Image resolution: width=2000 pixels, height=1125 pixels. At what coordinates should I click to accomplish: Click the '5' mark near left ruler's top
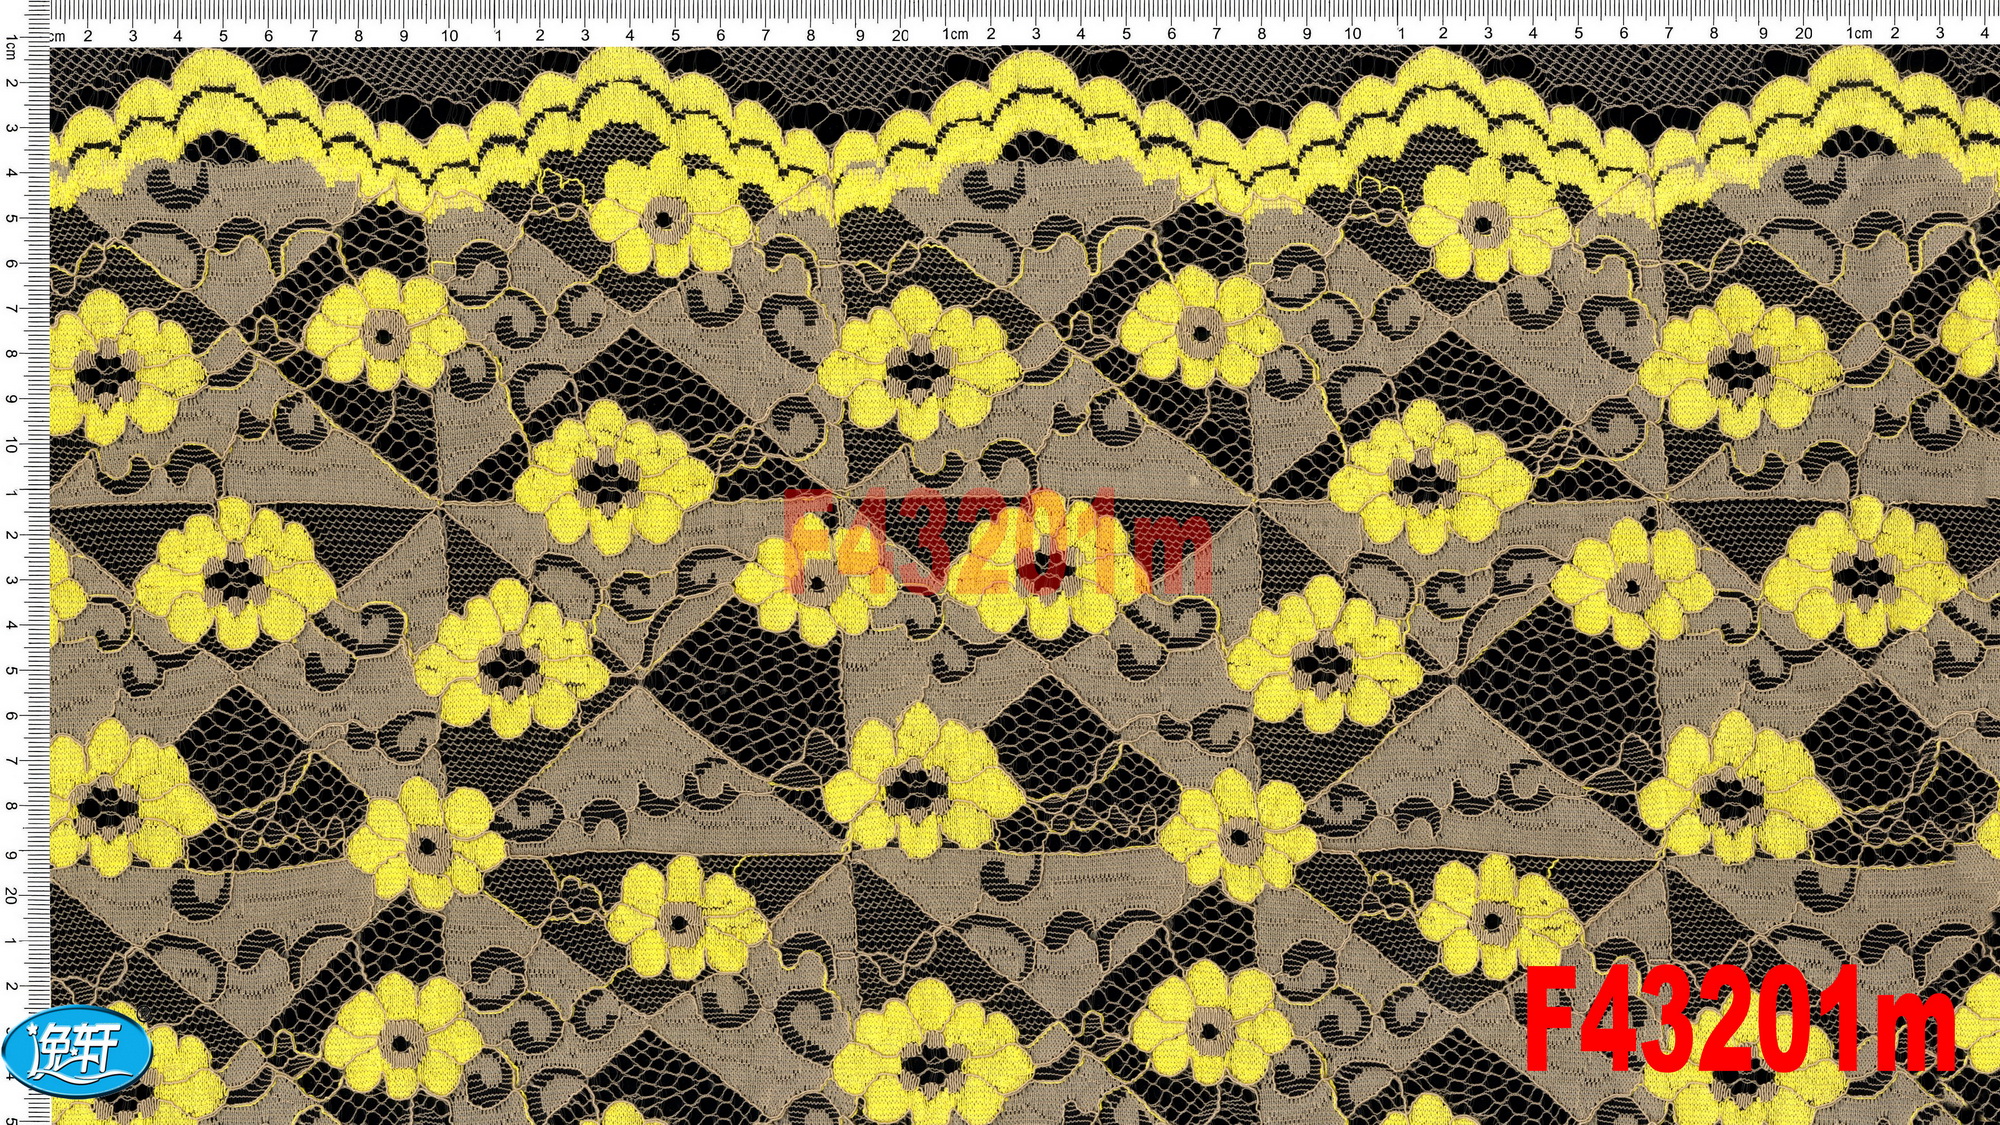point(11,218)
